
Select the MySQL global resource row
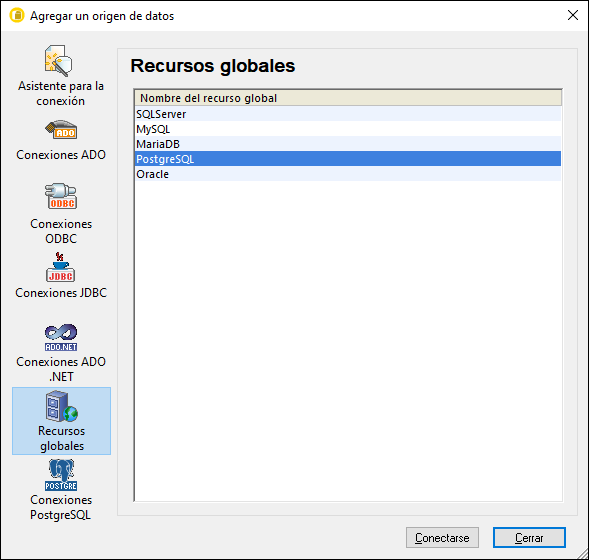348,129
